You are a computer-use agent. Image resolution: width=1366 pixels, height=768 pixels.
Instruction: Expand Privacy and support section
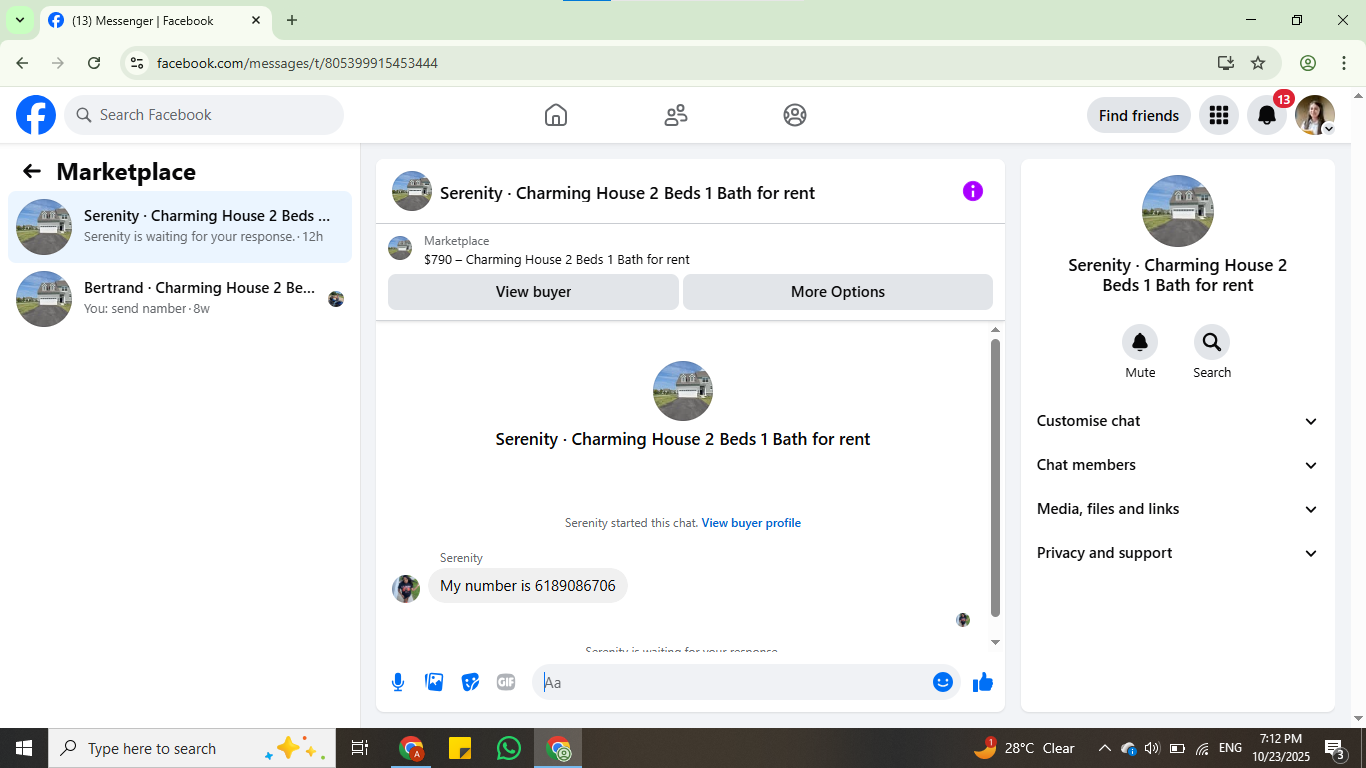(1178, 553)
